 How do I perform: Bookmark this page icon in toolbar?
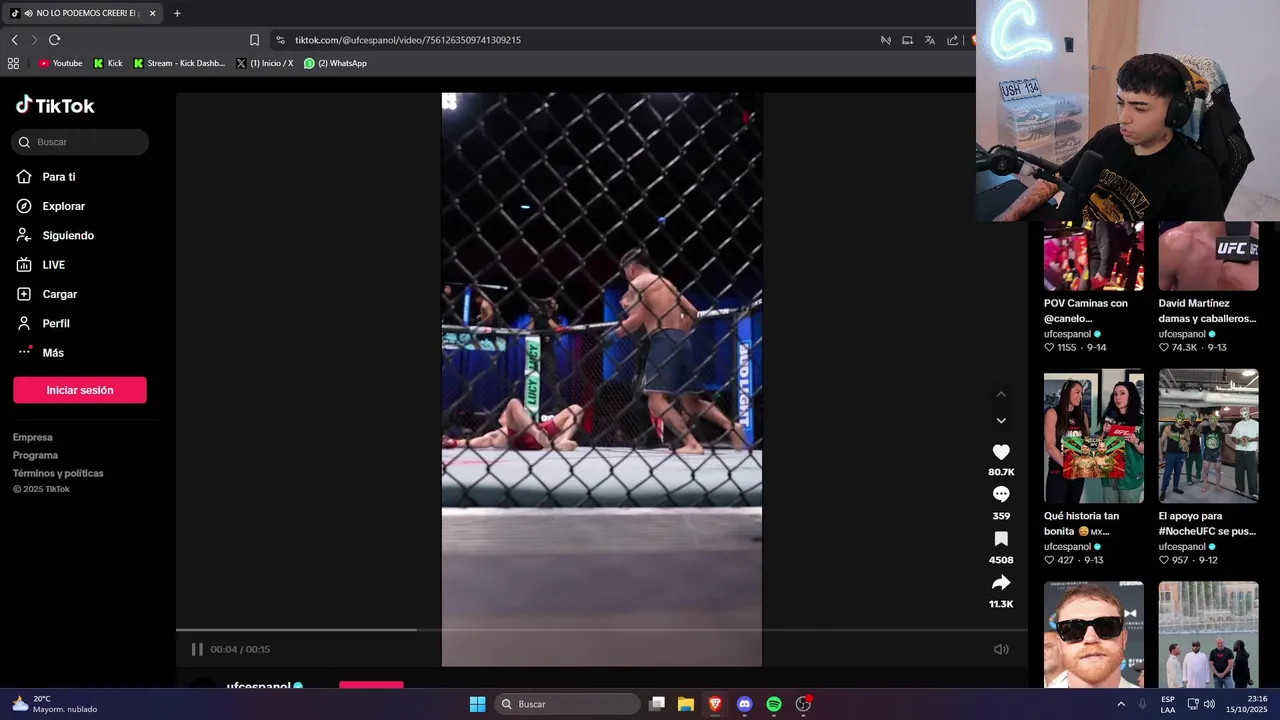click(x=254, y=40)
